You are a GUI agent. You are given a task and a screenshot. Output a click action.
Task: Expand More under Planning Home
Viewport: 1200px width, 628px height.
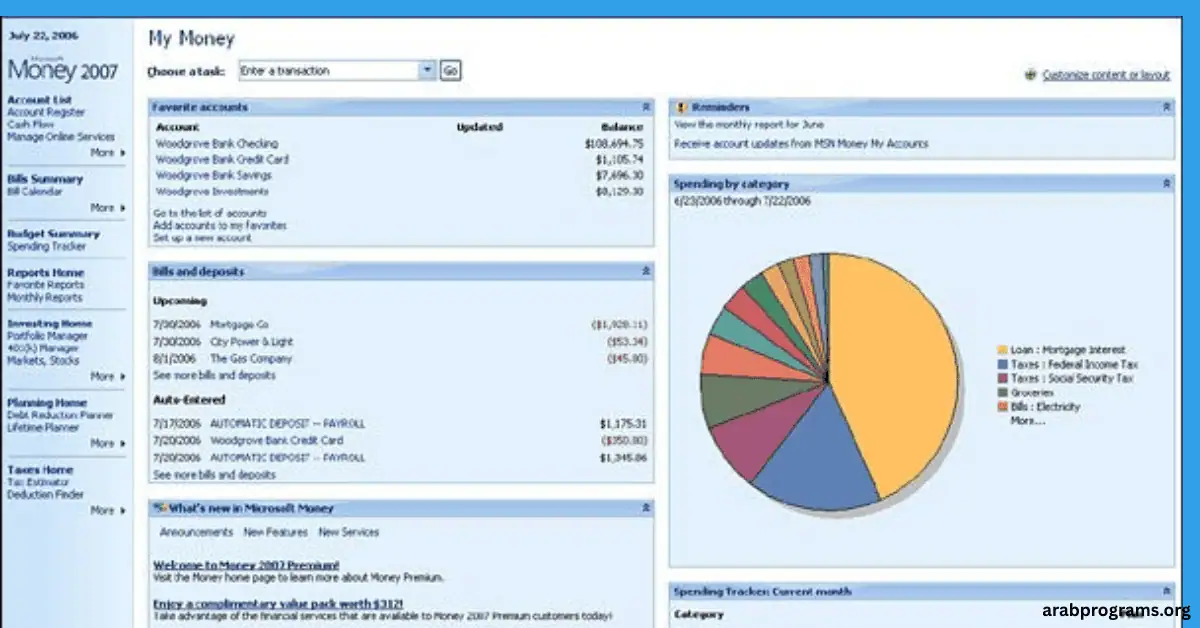coord(108,443)
